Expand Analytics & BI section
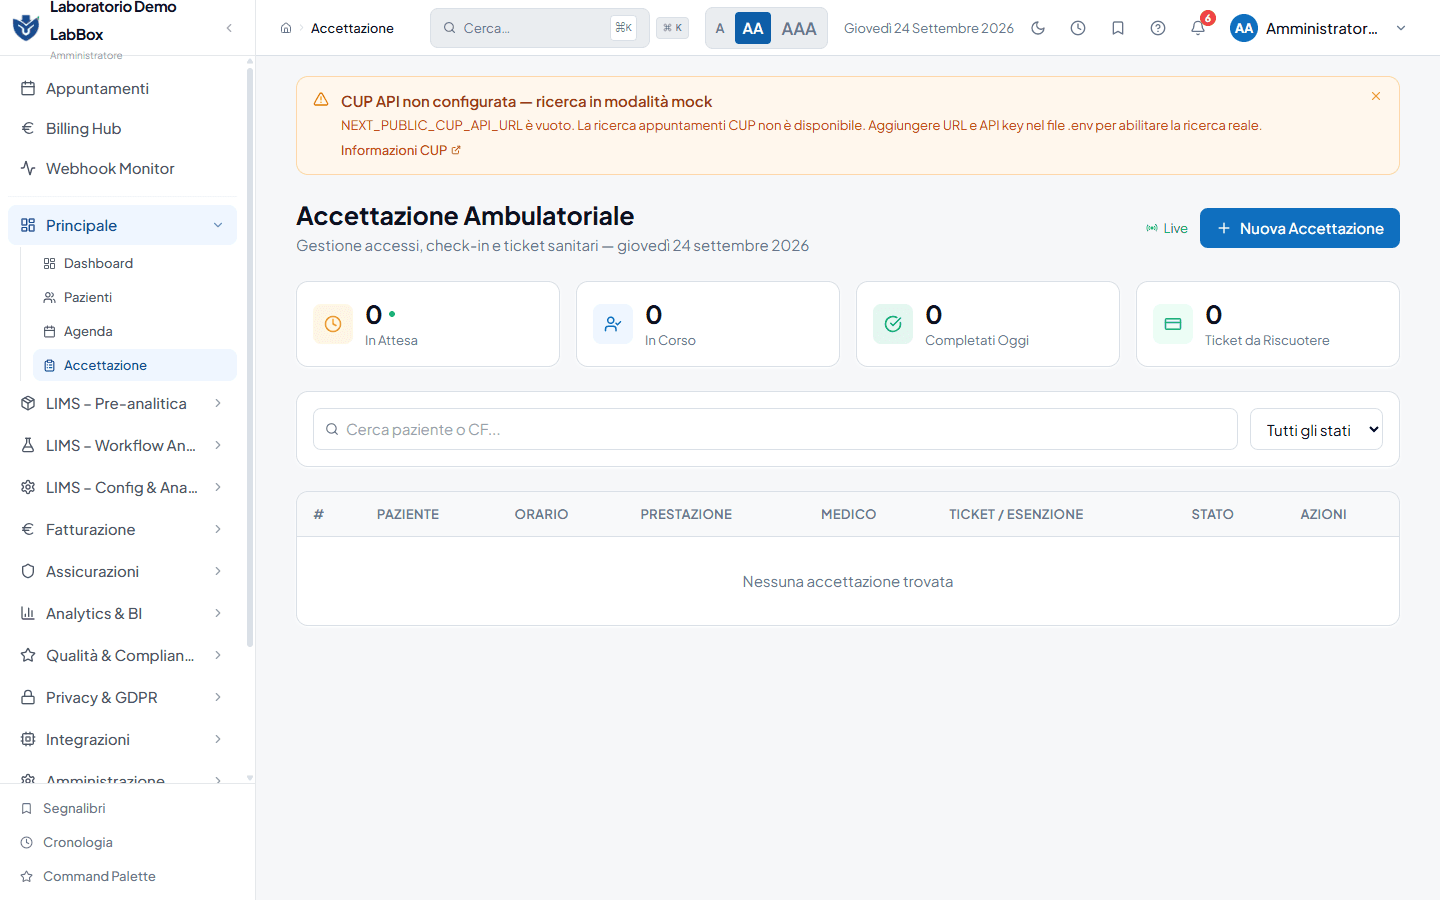The height and width of the screenshot is (900, 1440). [x=122, y=613]
